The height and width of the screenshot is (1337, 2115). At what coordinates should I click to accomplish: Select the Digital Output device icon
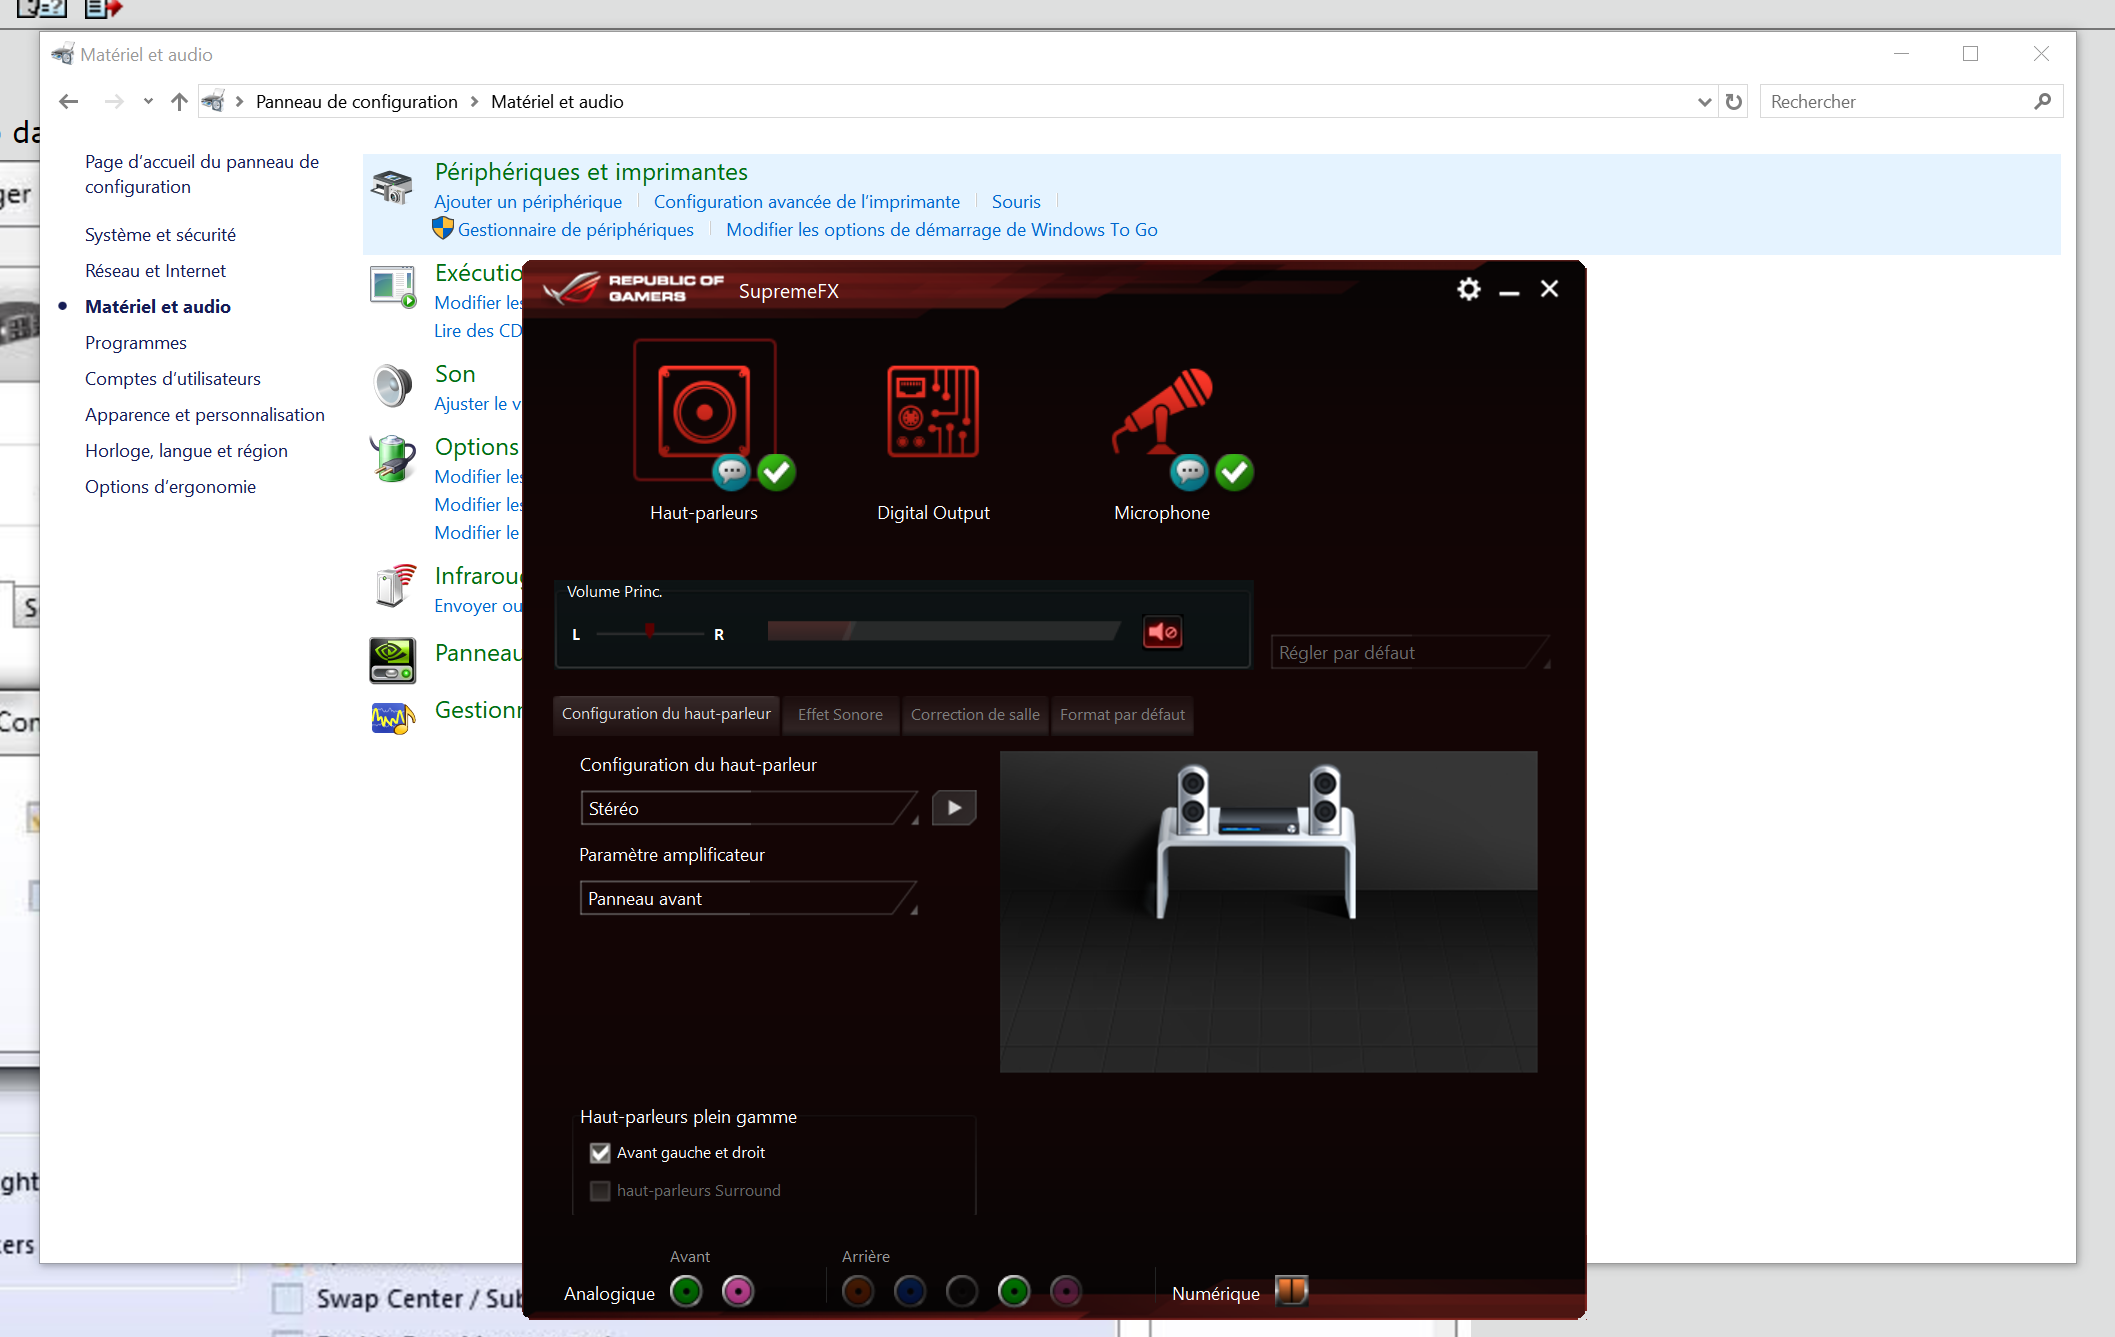pyautogui.click(x=932, y=412)
